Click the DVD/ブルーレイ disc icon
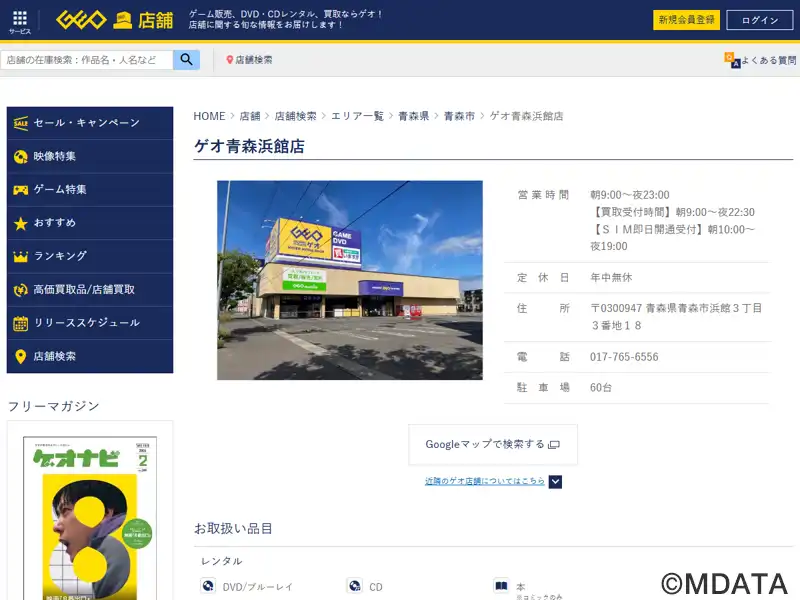The height and width of the screenshot is (600, 800). 208,585
